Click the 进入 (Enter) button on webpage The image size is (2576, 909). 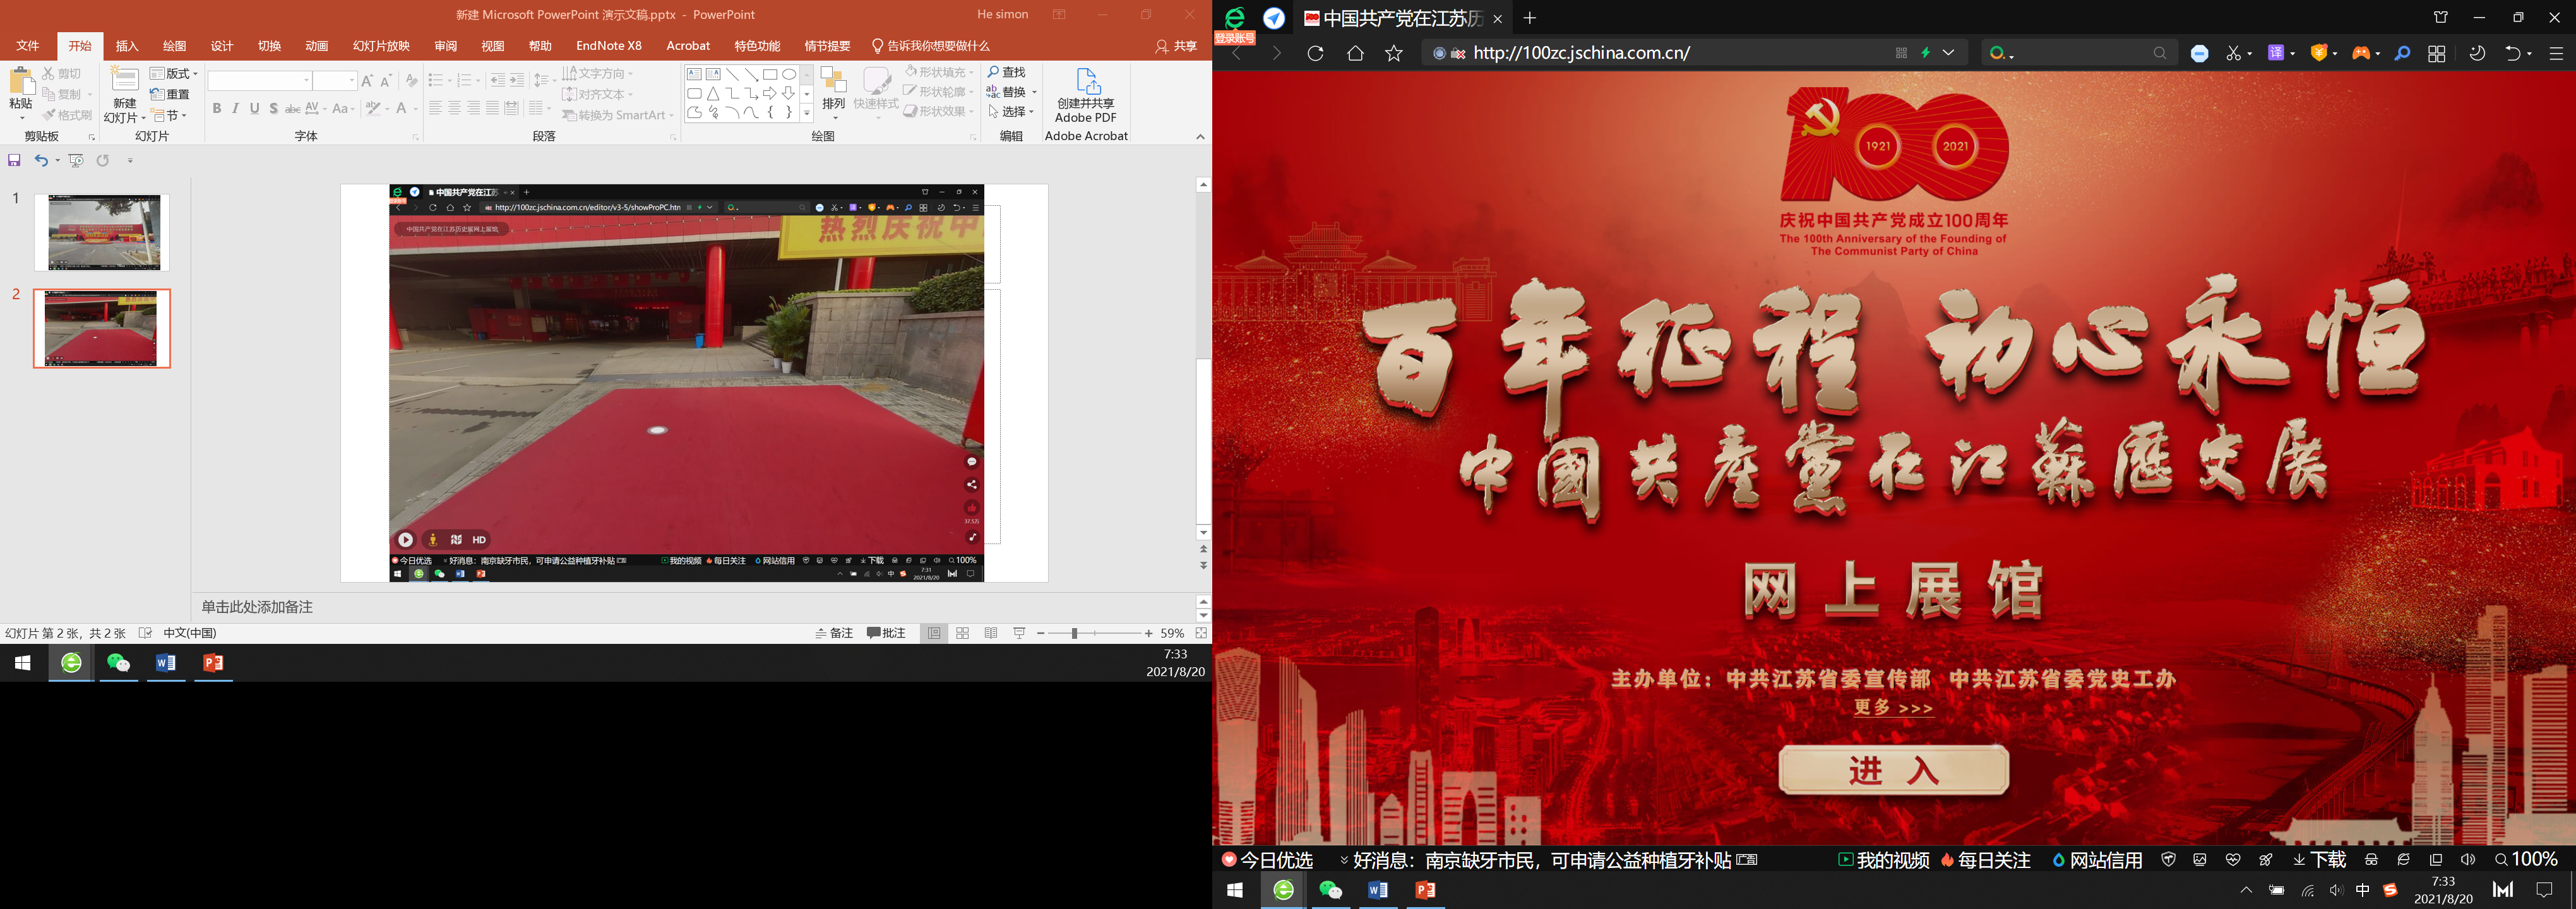(x=1893, y=770)
